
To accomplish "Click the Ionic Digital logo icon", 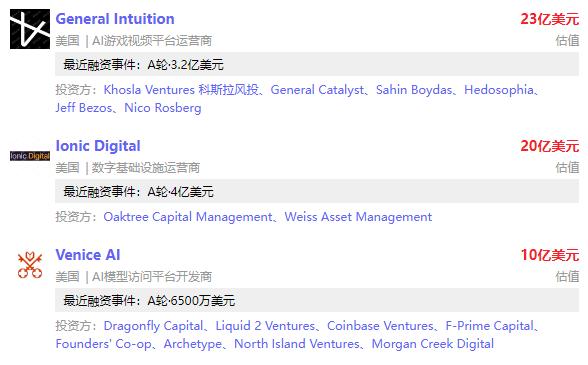I will (x=30, y=156).
